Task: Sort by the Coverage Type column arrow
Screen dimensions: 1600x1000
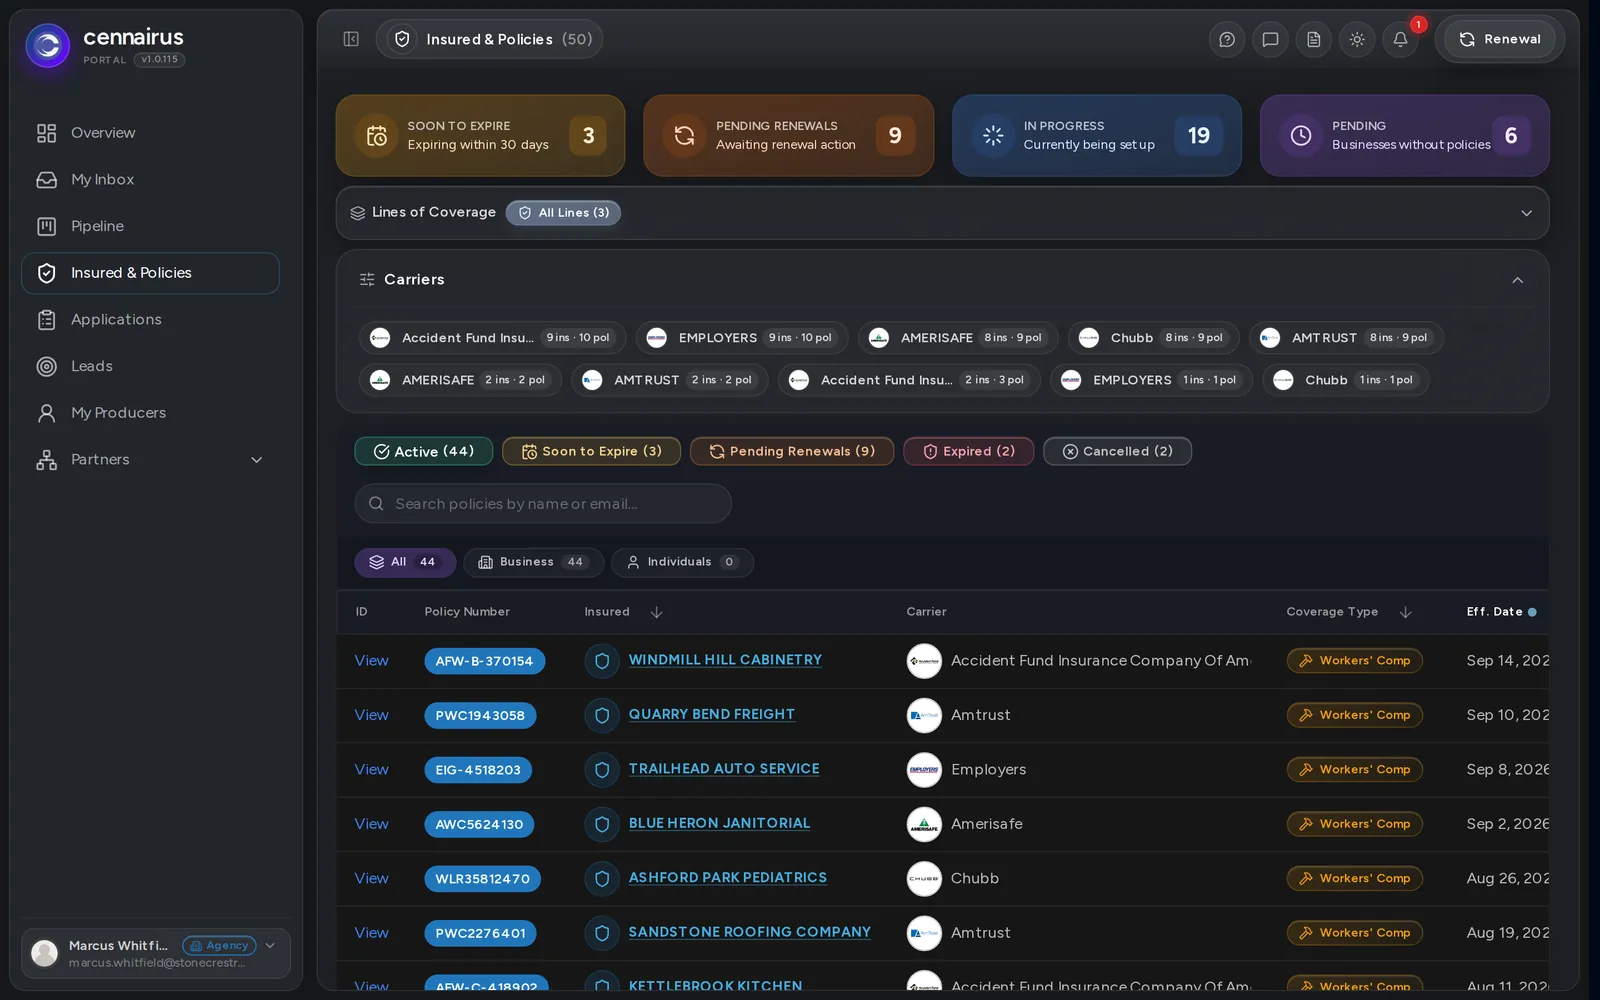Action: [x=1405, y=612]
